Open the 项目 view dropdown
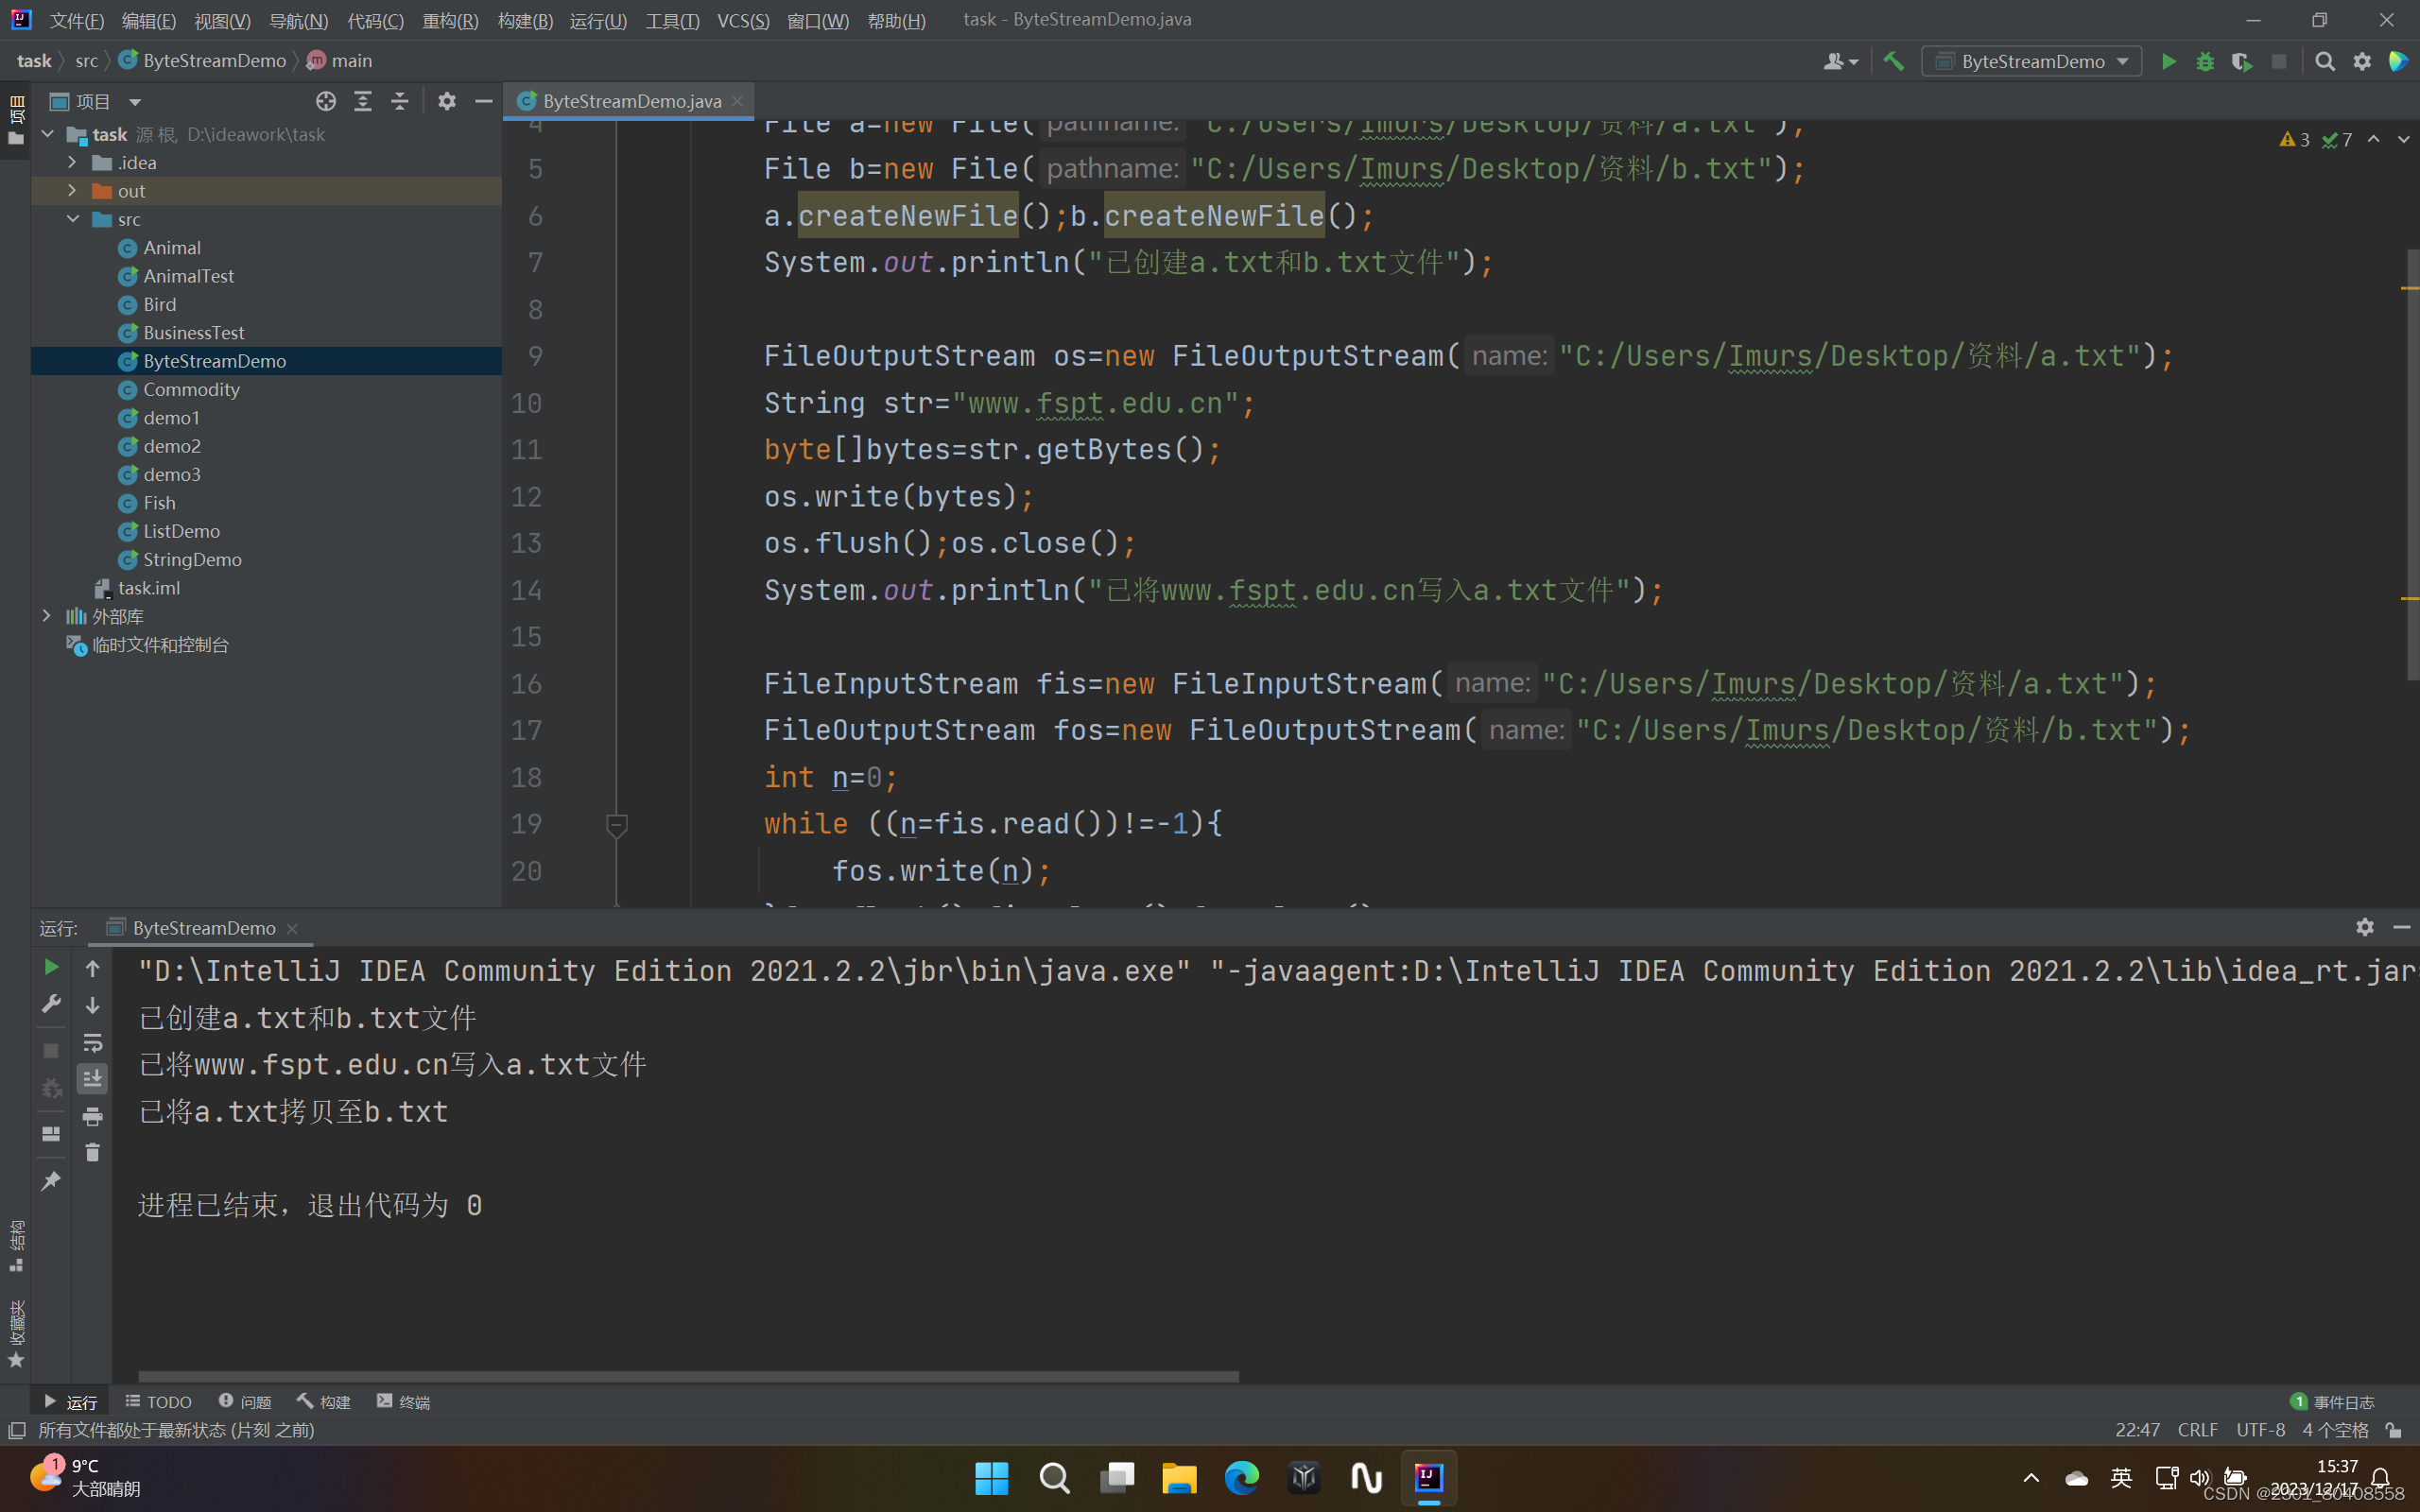 tap(135, 101)
